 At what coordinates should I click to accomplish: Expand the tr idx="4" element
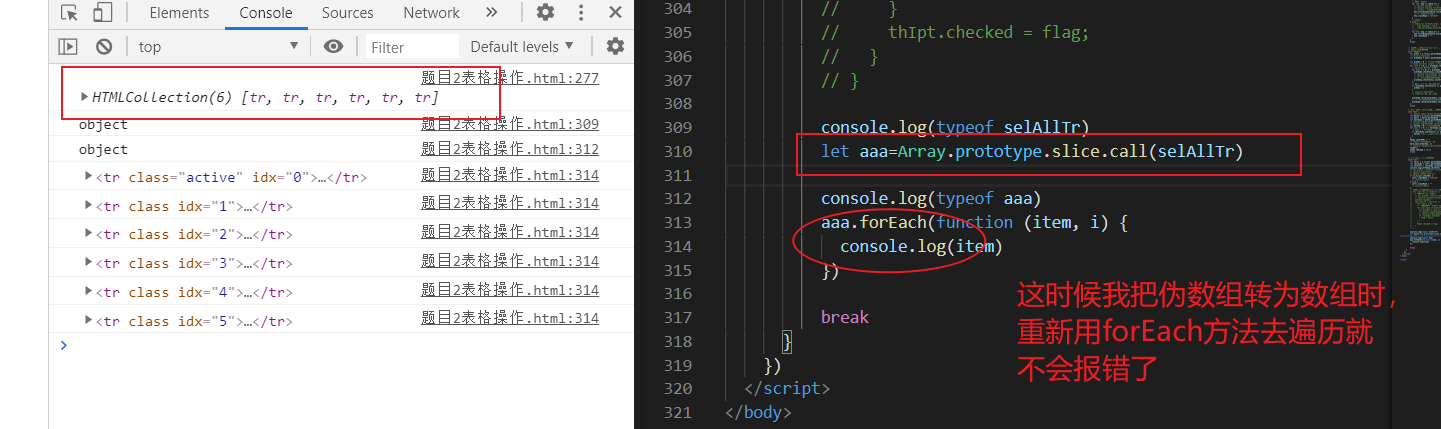(x=89, y=291)
